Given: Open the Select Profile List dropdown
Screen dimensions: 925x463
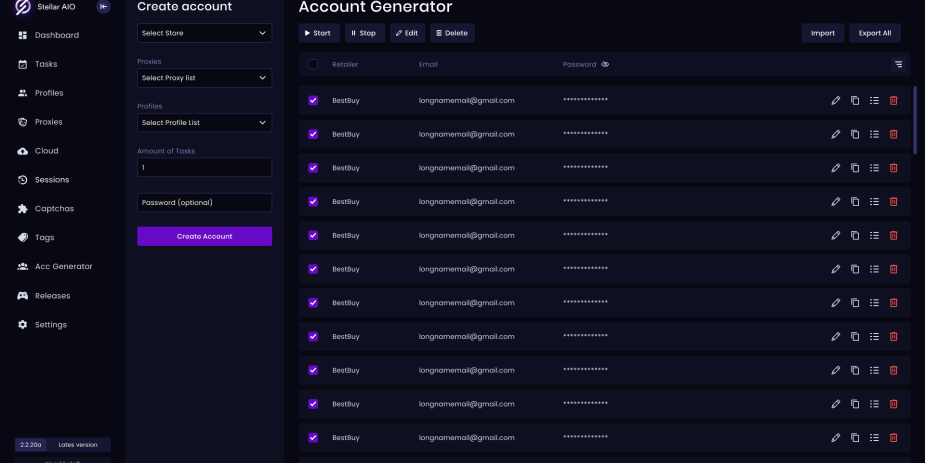Looking at the screenshot, I should pyautogui.click(x=205, y=123).
